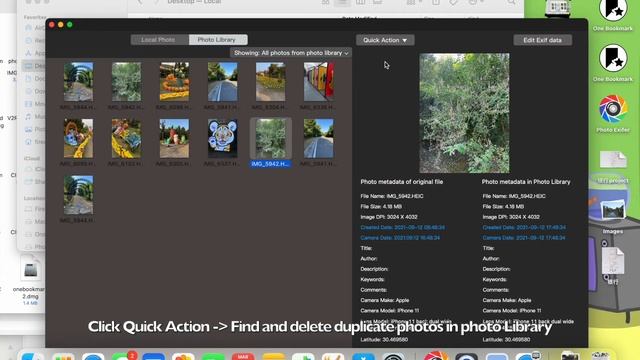This screenshot has height=360, width=640.
Task: Select the cartoon tiger photo thumbnail
Action: (222, 138)
